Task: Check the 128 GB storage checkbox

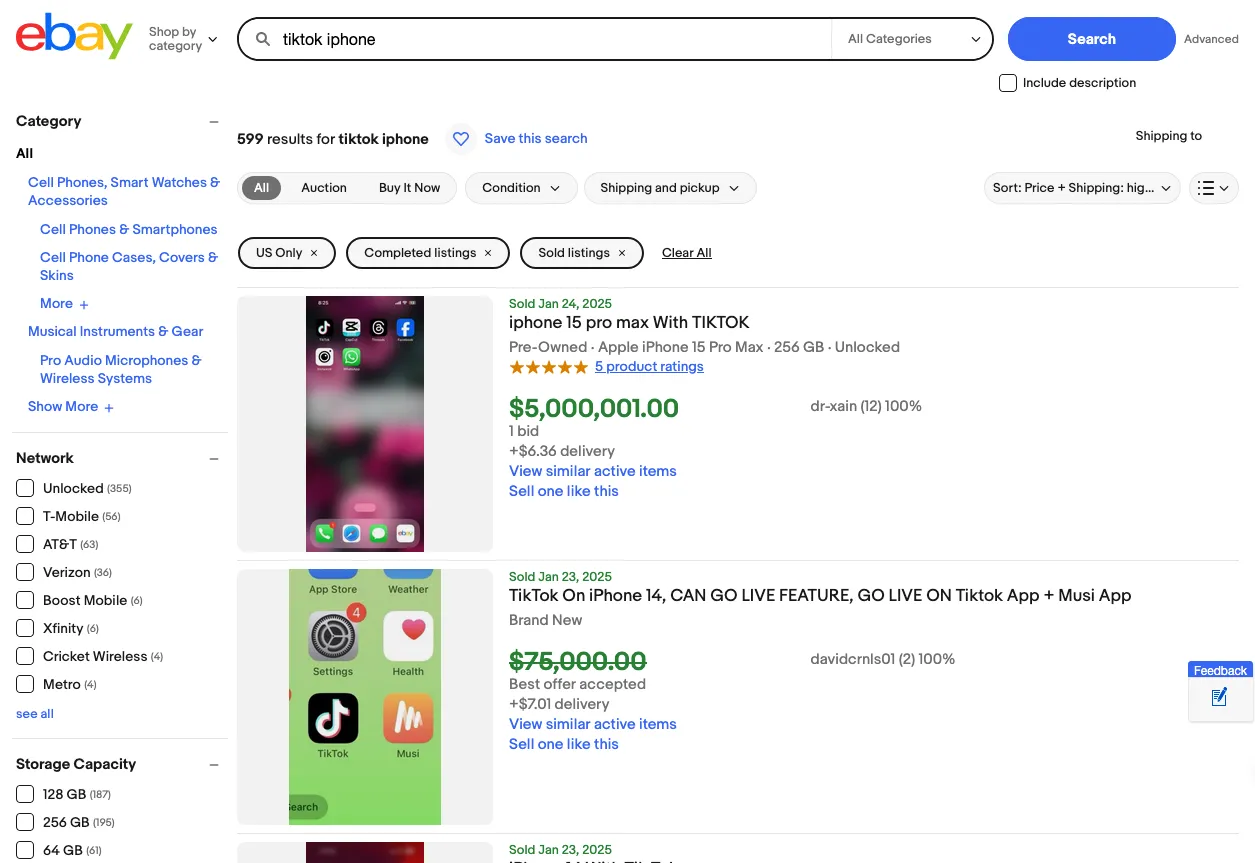Action: coord(25,794)
